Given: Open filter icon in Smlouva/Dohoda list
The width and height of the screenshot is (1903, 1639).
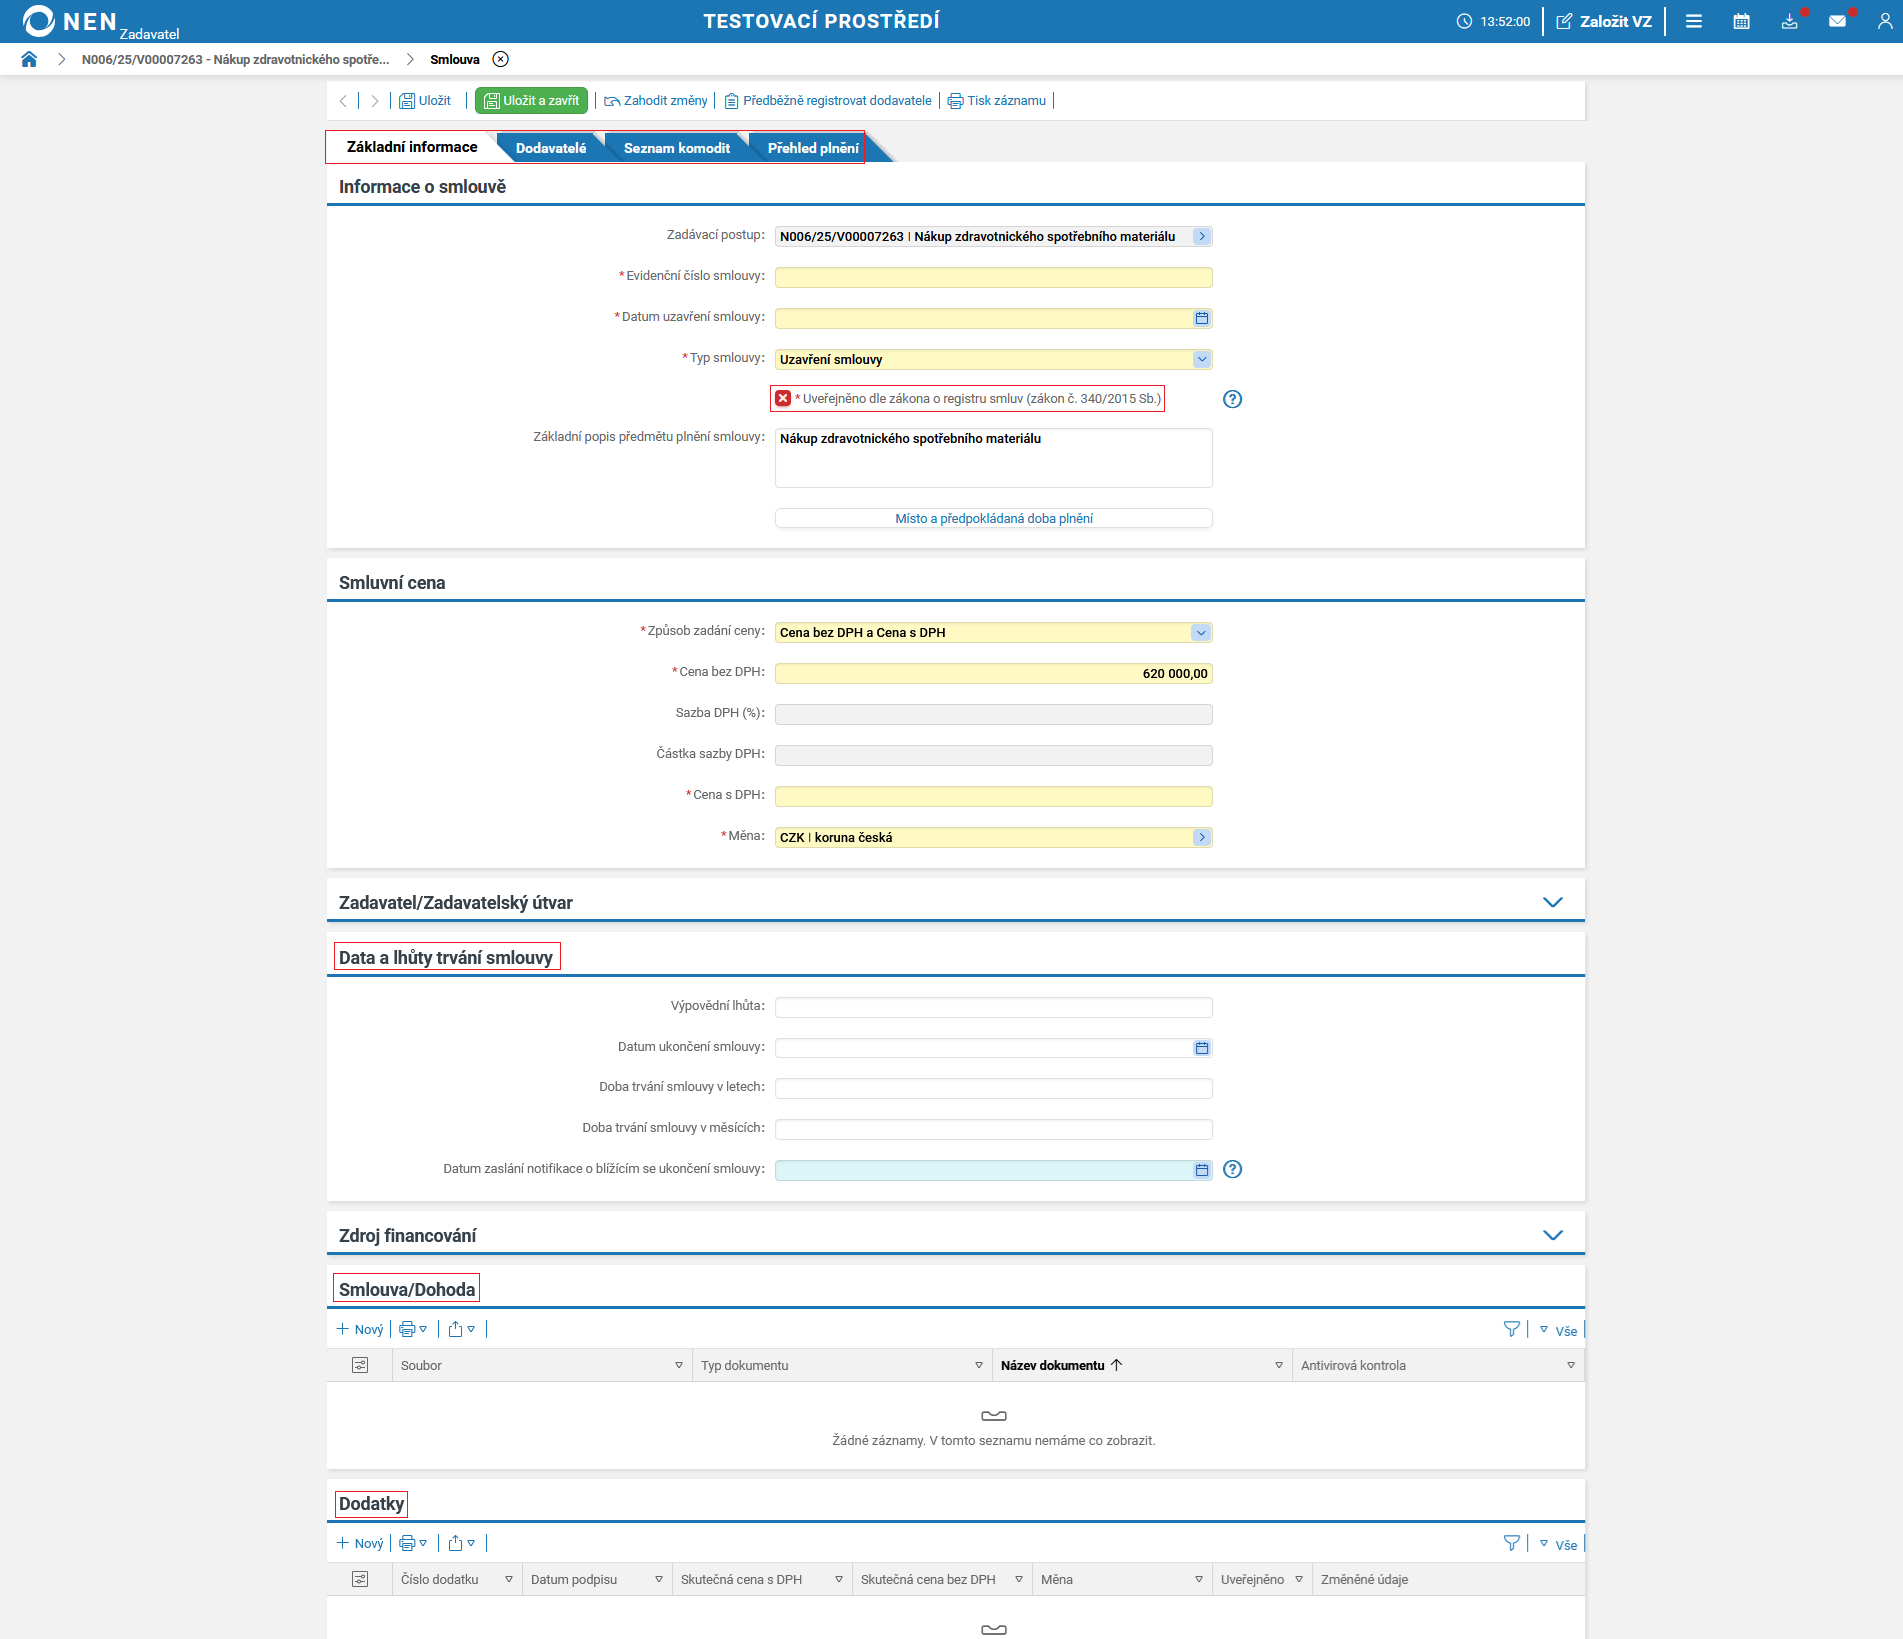Looking at the screenshot, I should pyautogui.click(x=1511, y=1329).
